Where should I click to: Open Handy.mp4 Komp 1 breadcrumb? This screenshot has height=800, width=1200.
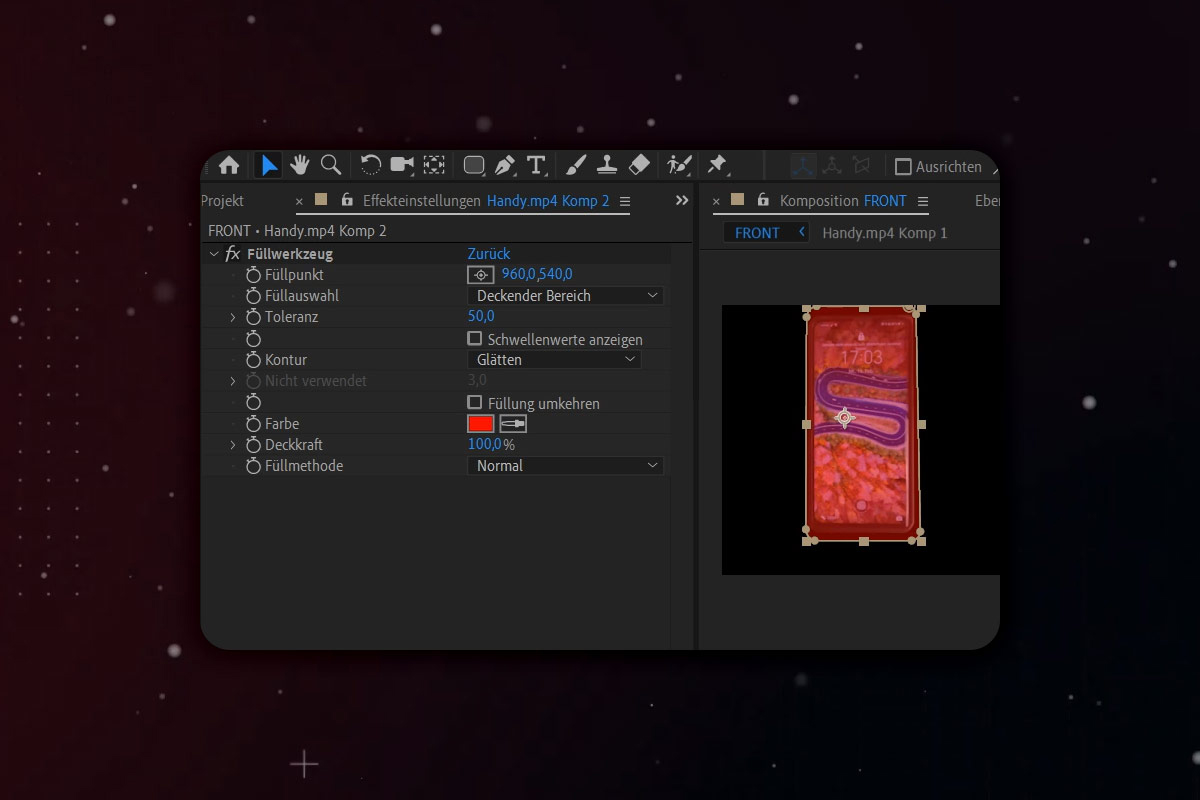[x=884, y=233]
